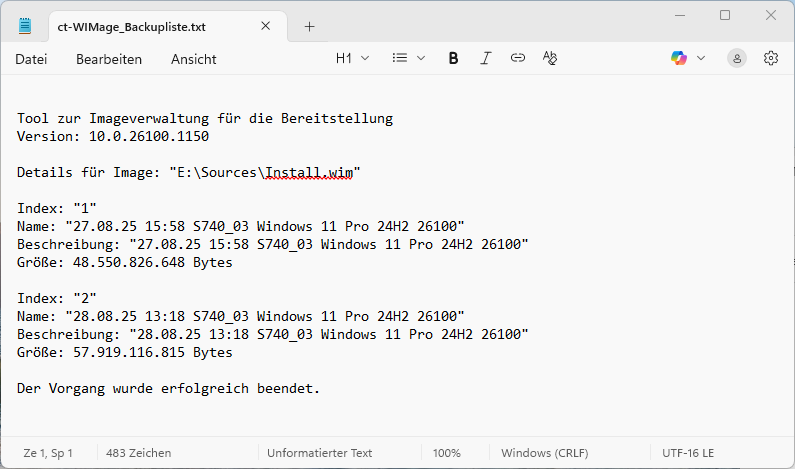Expand the Copilot dropdown chevron
The height and width of the screenshot is (469, 795).
pyautogui.click(x=701, y=59)
